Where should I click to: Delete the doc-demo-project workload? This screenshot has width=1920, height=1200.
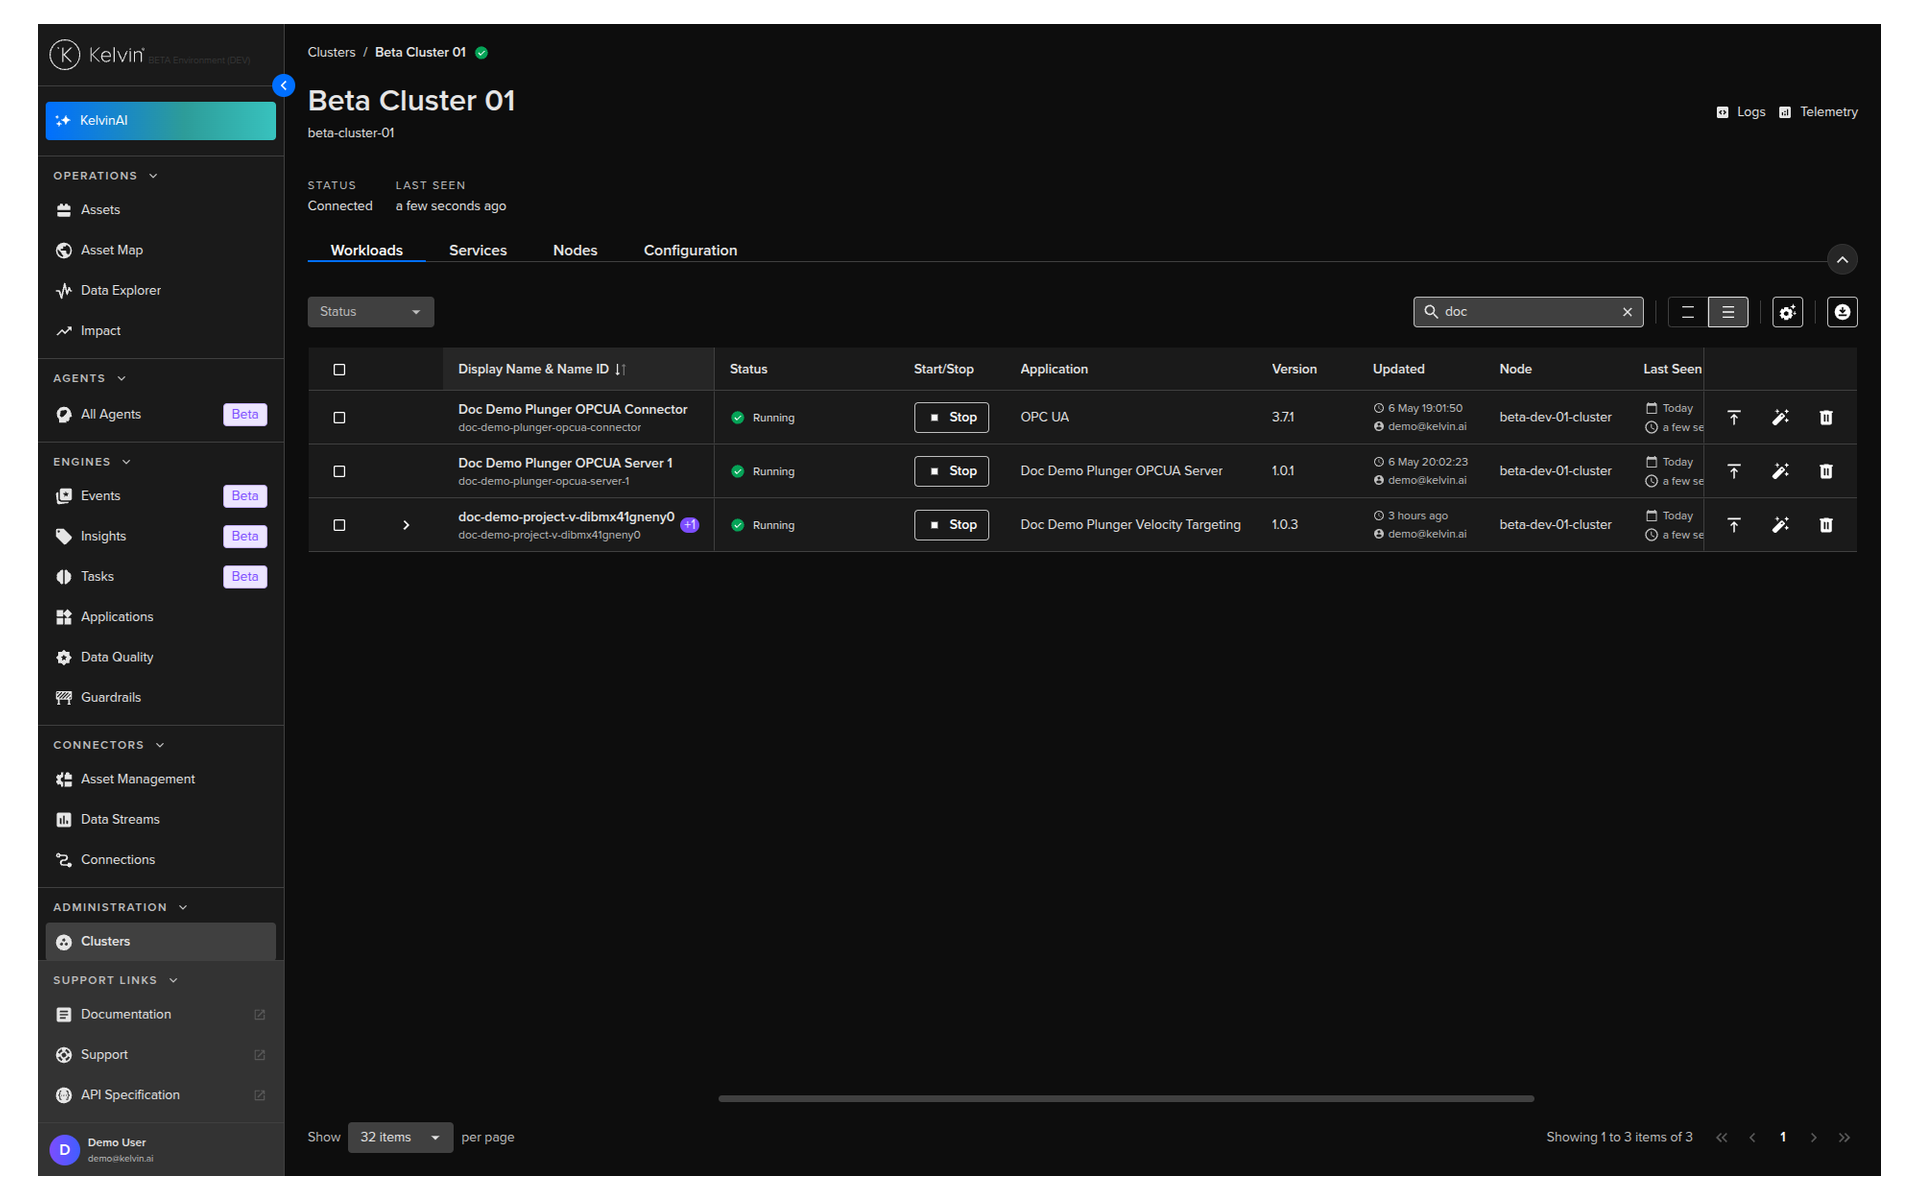click(1826, 525)
